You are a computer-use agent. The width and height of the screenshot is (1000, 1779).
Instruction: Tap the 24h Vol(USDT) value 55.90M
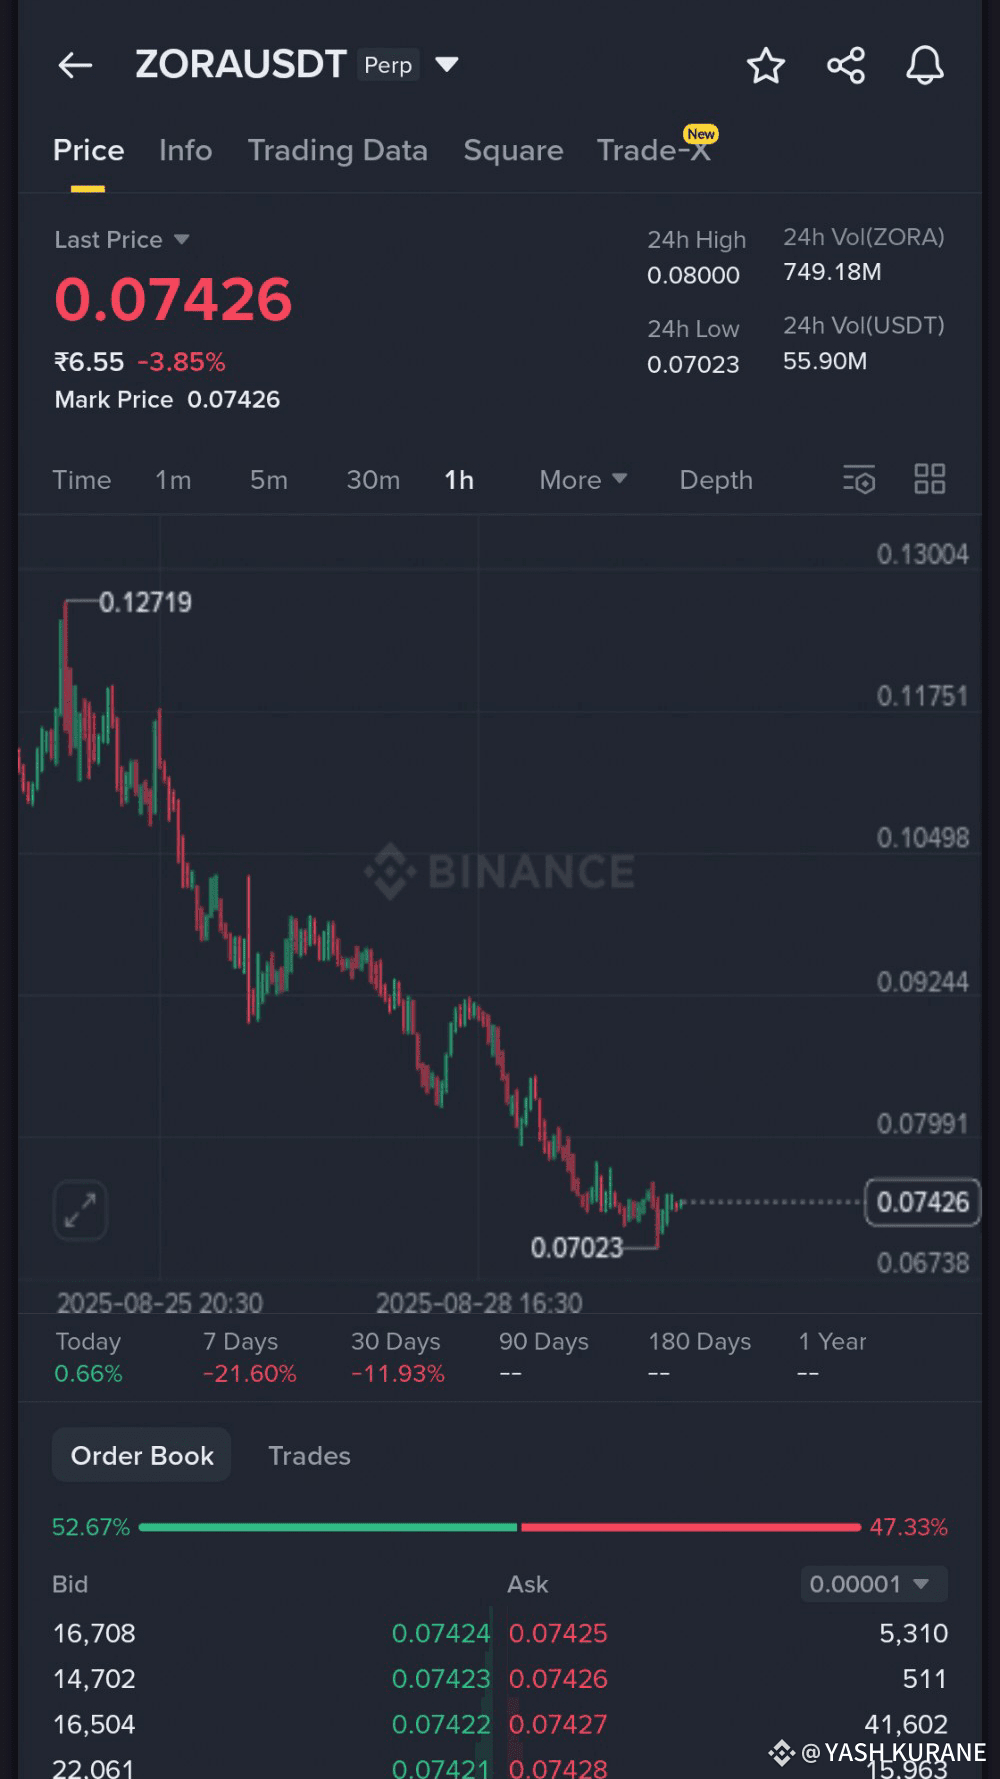coord(825,361)
